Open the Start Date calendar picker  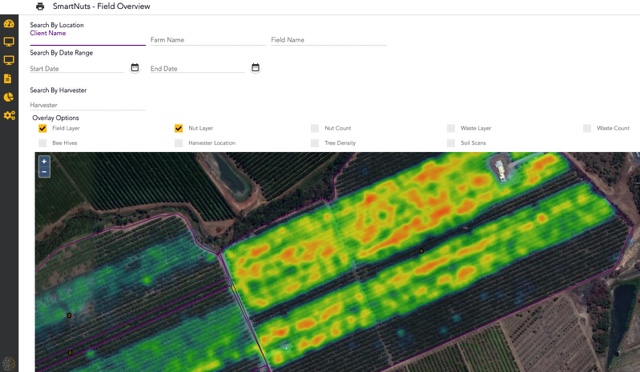coord(135,67)
